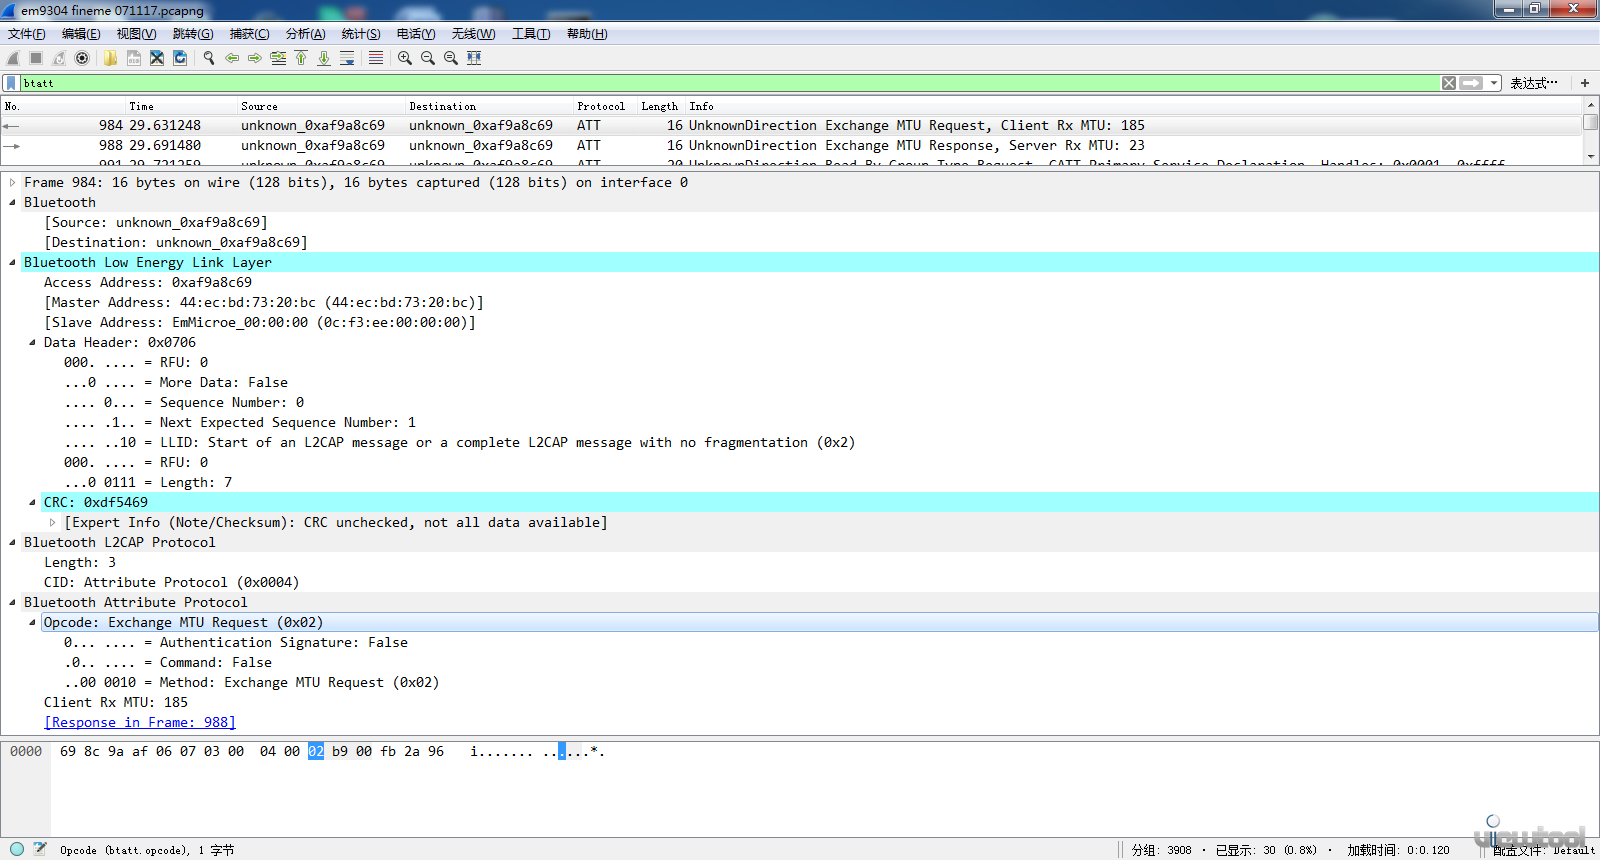The height and width of the screenshot is (860, 1600).
Task: Open the 分析(A) menu
Action: [x=305, y=34]
